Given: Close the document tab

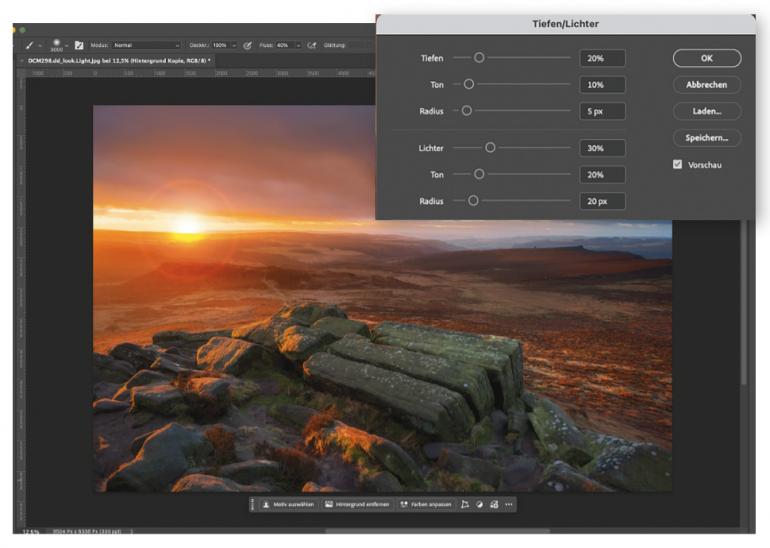Looking at the screenshot, I should pos(22,60).
